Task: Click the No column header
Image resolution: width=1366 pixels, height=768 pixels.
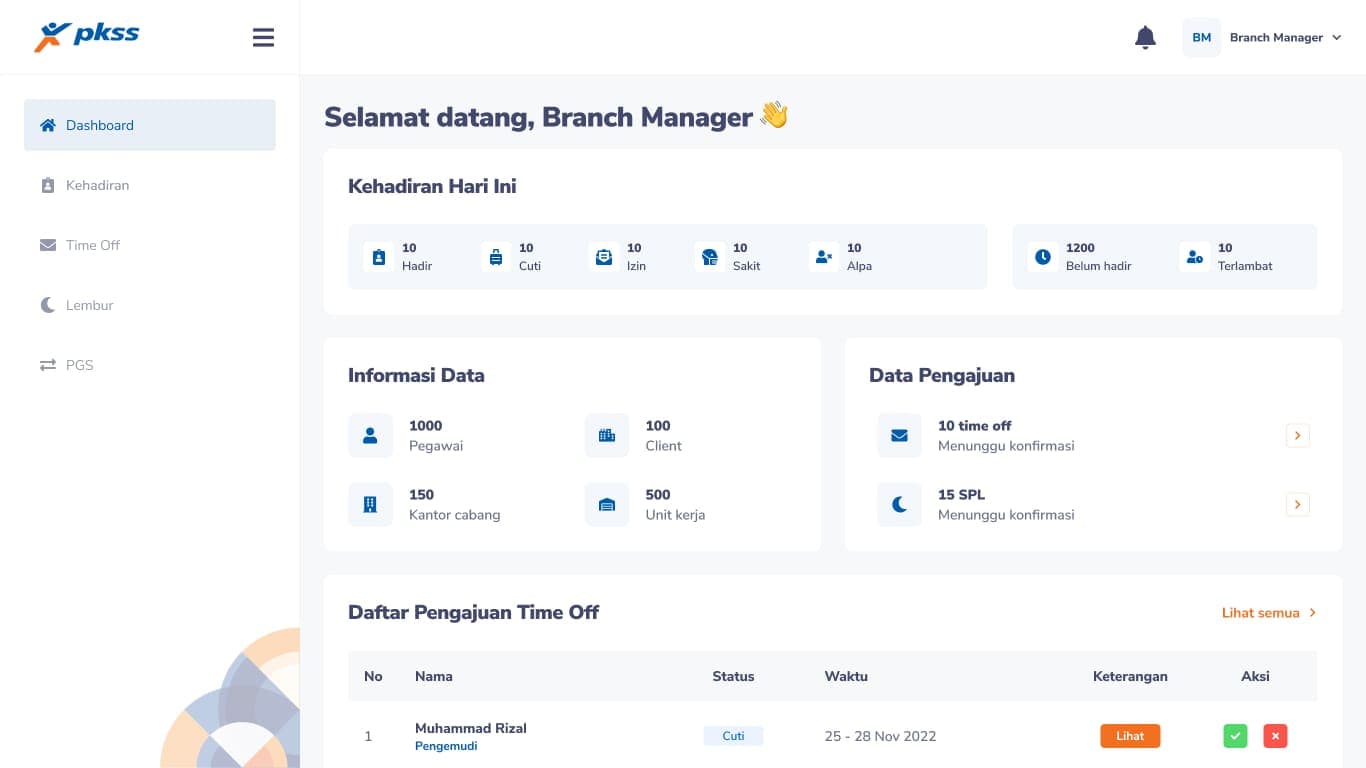Action: coord(373,676)
